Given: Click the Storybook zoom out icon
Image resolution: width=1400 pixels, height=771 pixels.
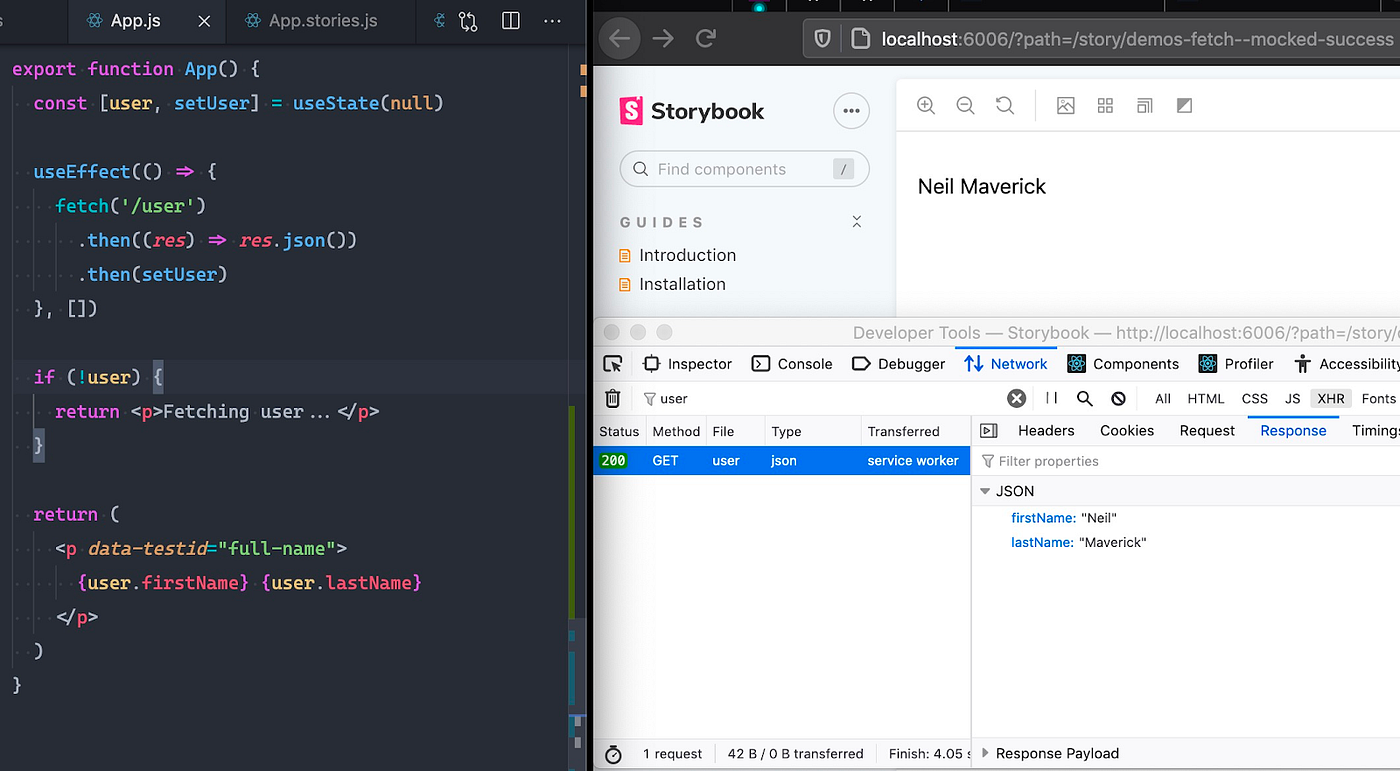Looking at the screenshot, I should point(965,105).
